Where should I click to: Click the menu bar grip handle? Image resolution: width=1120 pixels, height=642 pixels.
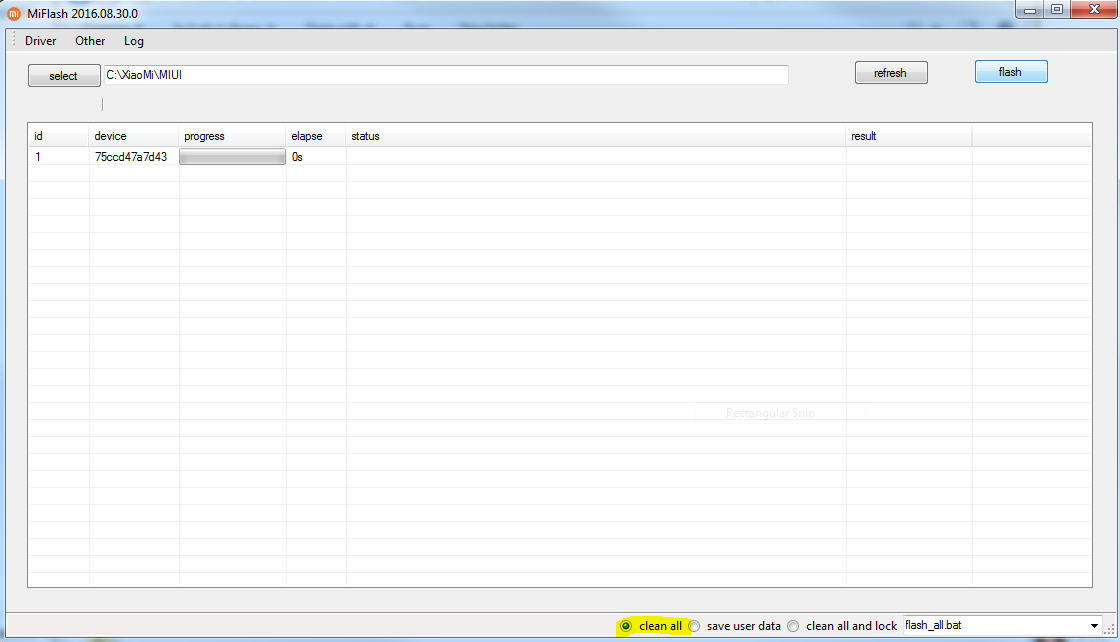14,40
